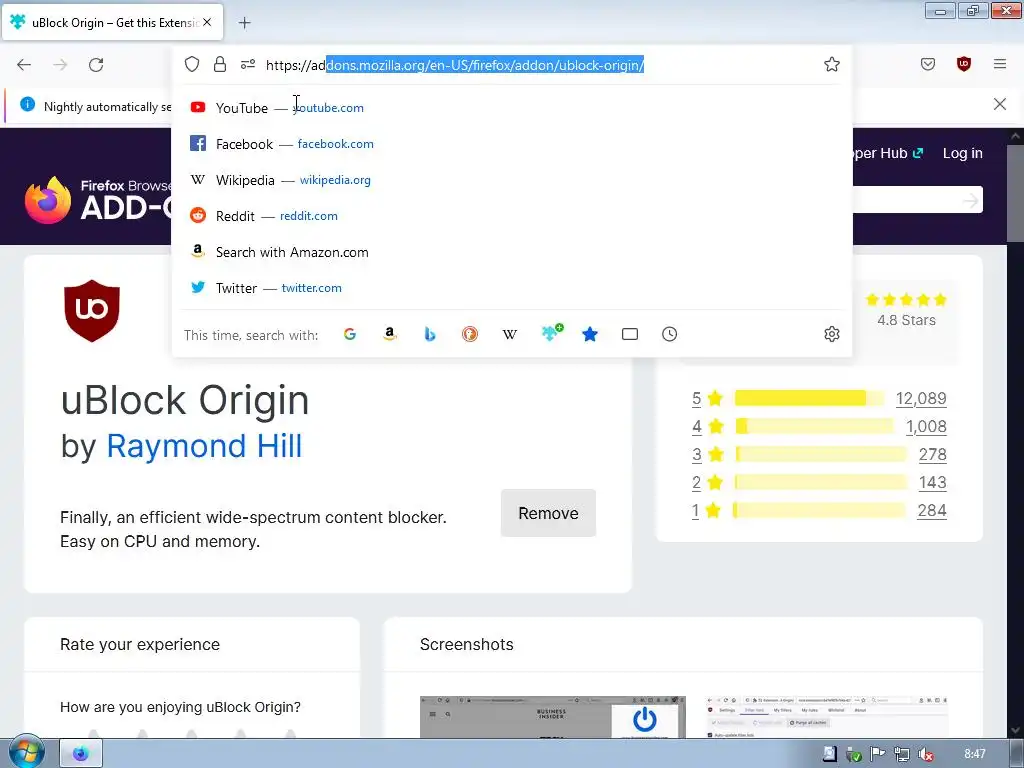
Task: Open the Windows Start button
Action: click(26, 753)
